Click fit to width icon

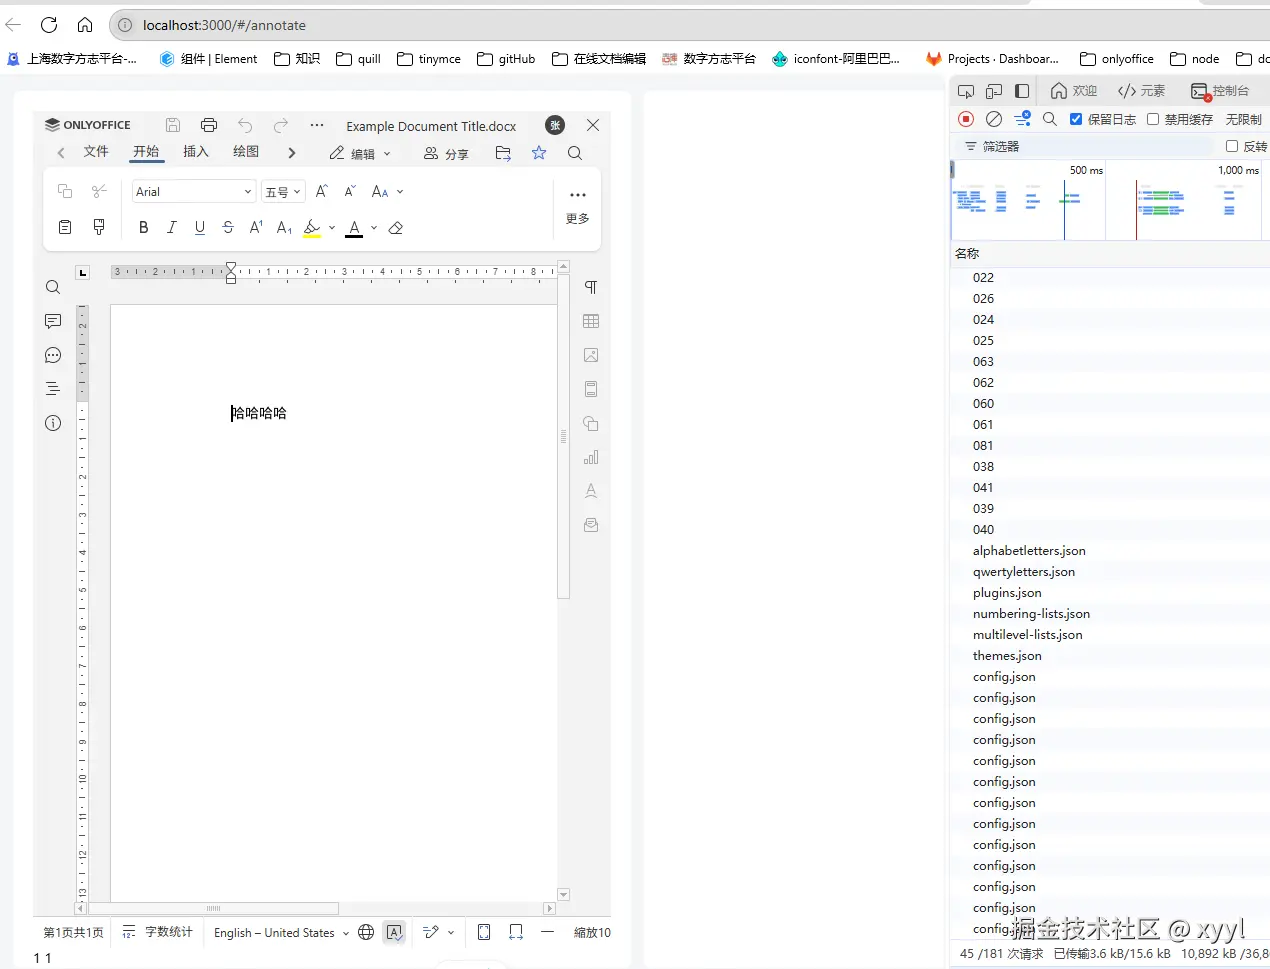click(x=516, y=932)
